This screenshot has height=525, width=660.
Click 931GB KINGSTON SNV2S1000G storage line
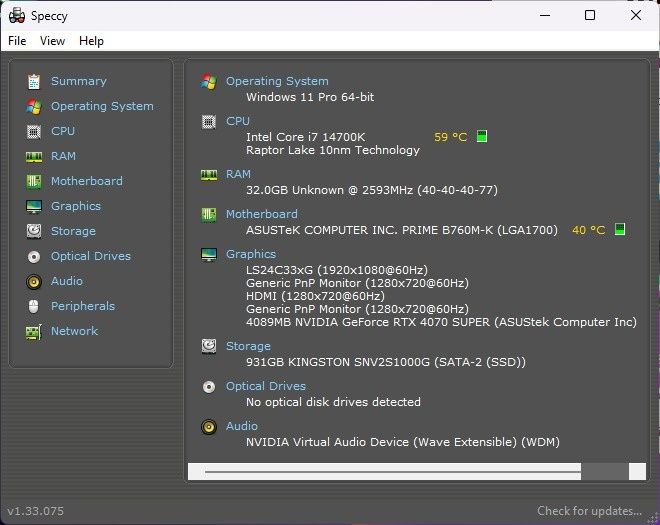tap(386, 362)
